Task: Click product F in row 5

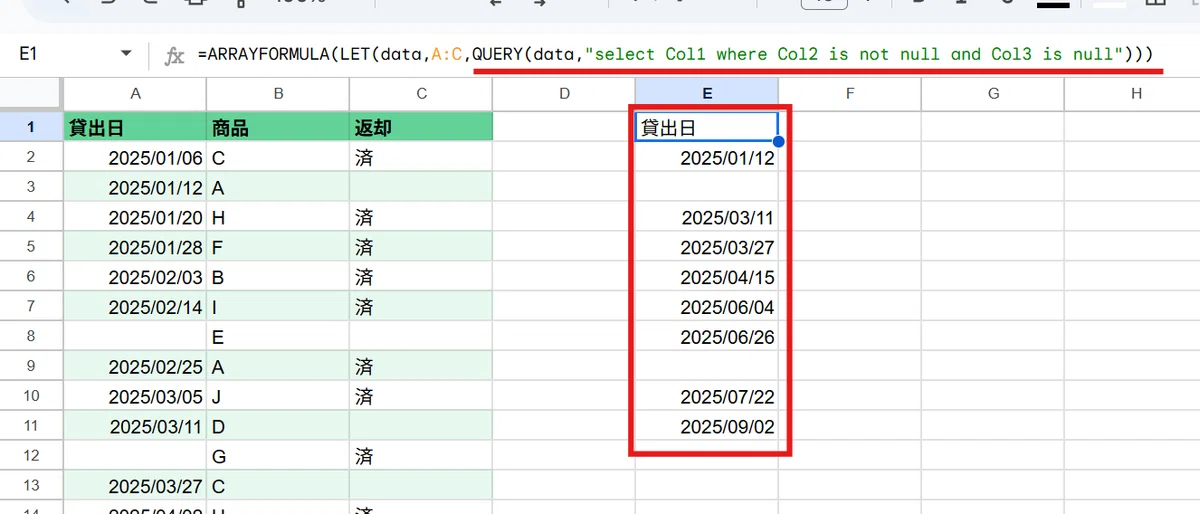Action: click(278, 247)
